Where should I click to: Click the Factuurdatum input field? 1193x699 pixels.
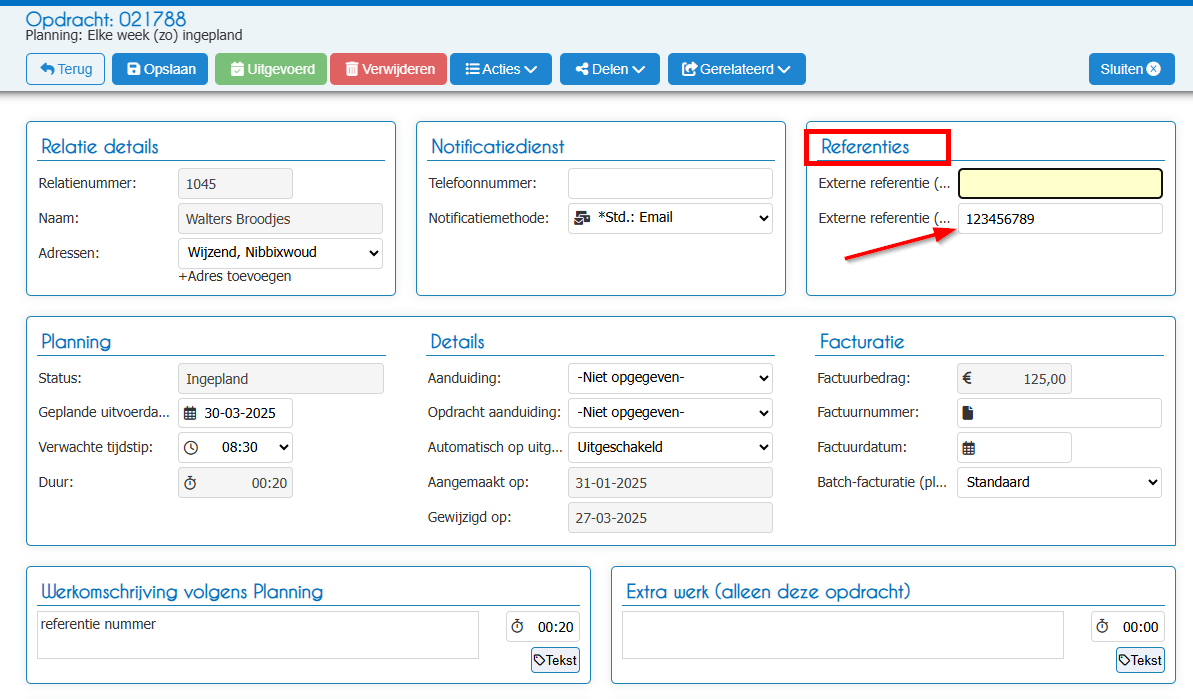point(1014,448)
